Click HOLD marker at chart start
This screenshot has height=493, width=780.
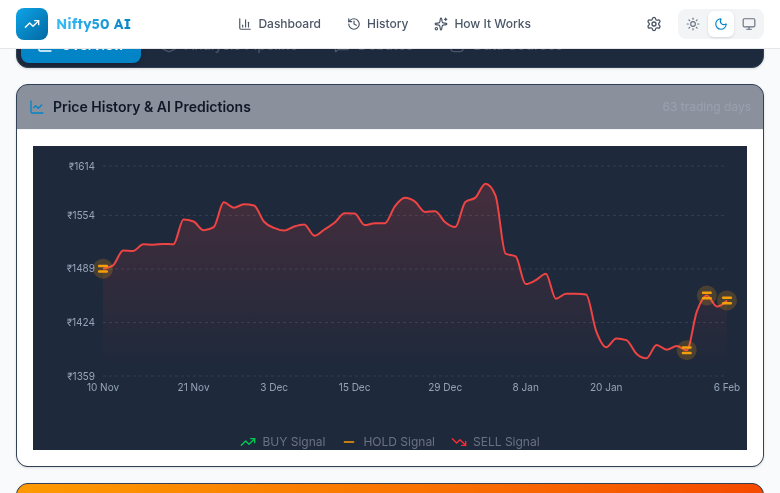(x=103, y=268)
